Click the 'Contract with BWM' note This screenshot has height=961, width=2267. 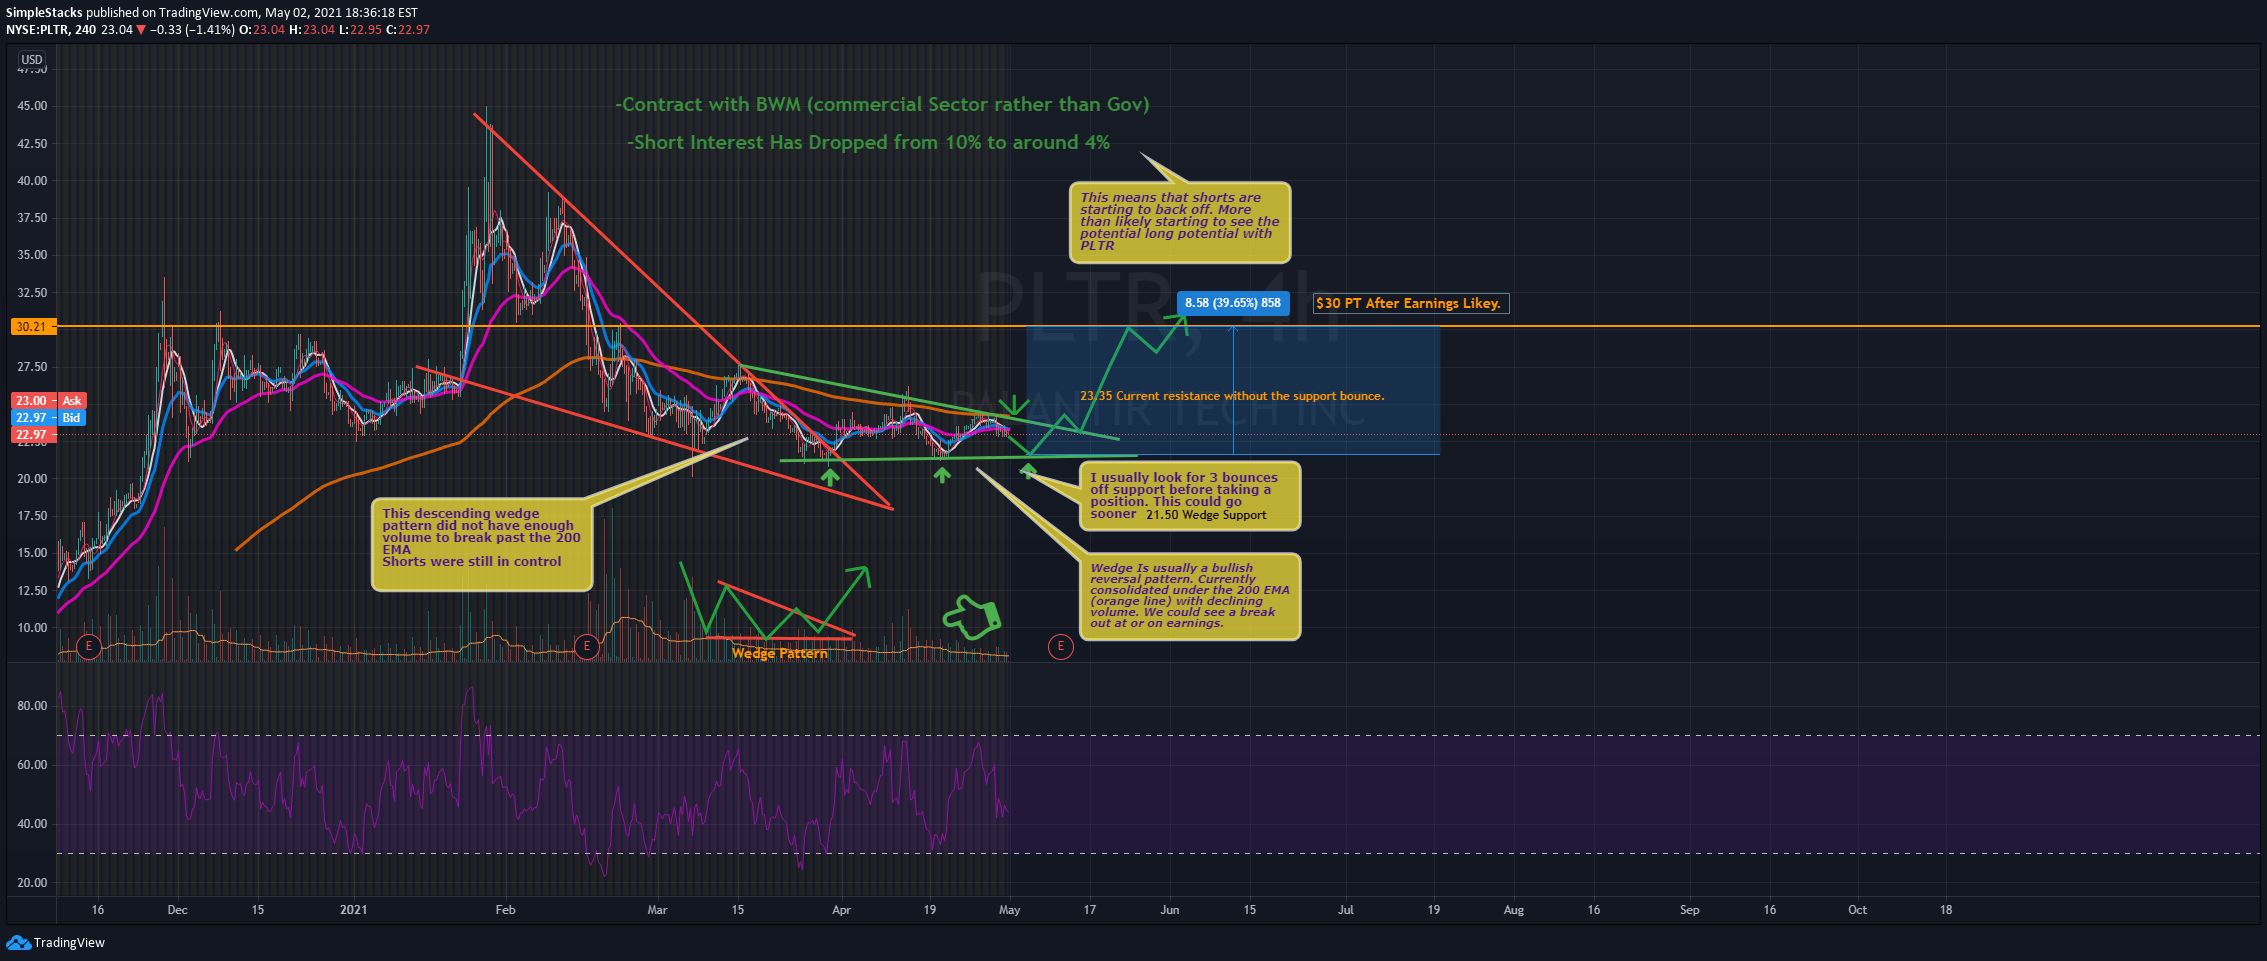tap(883, 104)
